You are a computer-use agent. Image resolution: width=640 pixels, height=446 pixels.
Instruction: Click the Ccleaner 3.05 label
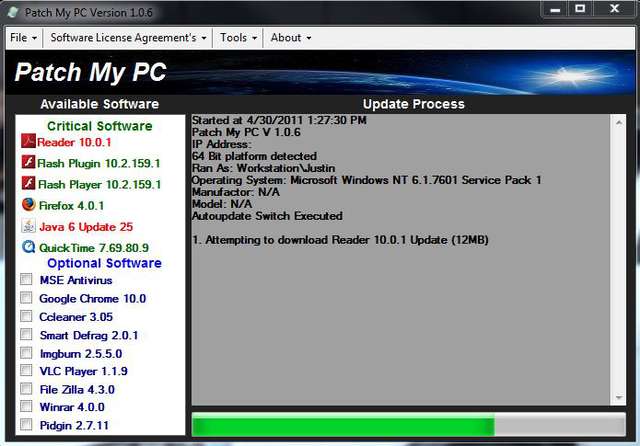click(x=76, y=317)
